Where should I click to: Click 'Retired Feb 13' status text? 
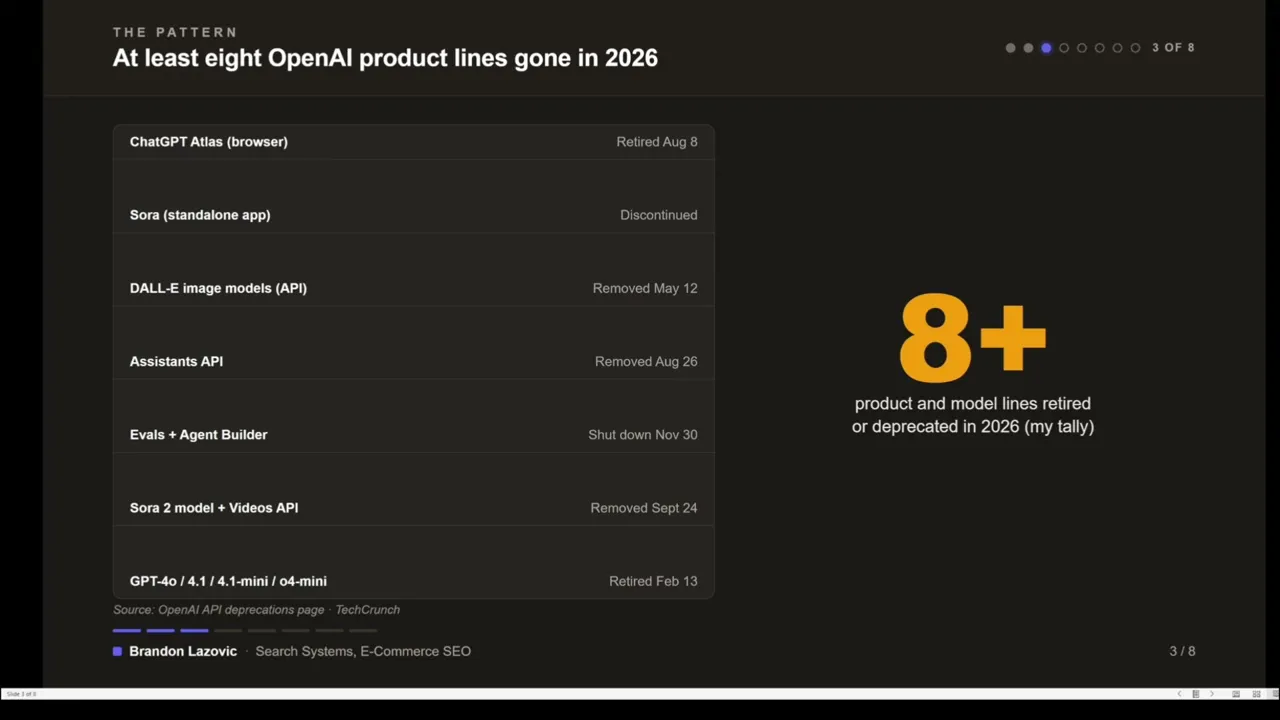tap(653, 581)
